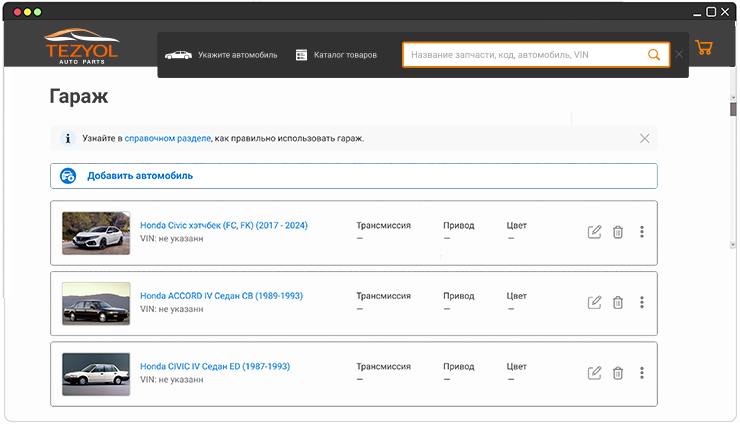Click Привод label in Honda CIVIC IV Седан row
The height and width of the screenshot is (430, 740).
458,366
